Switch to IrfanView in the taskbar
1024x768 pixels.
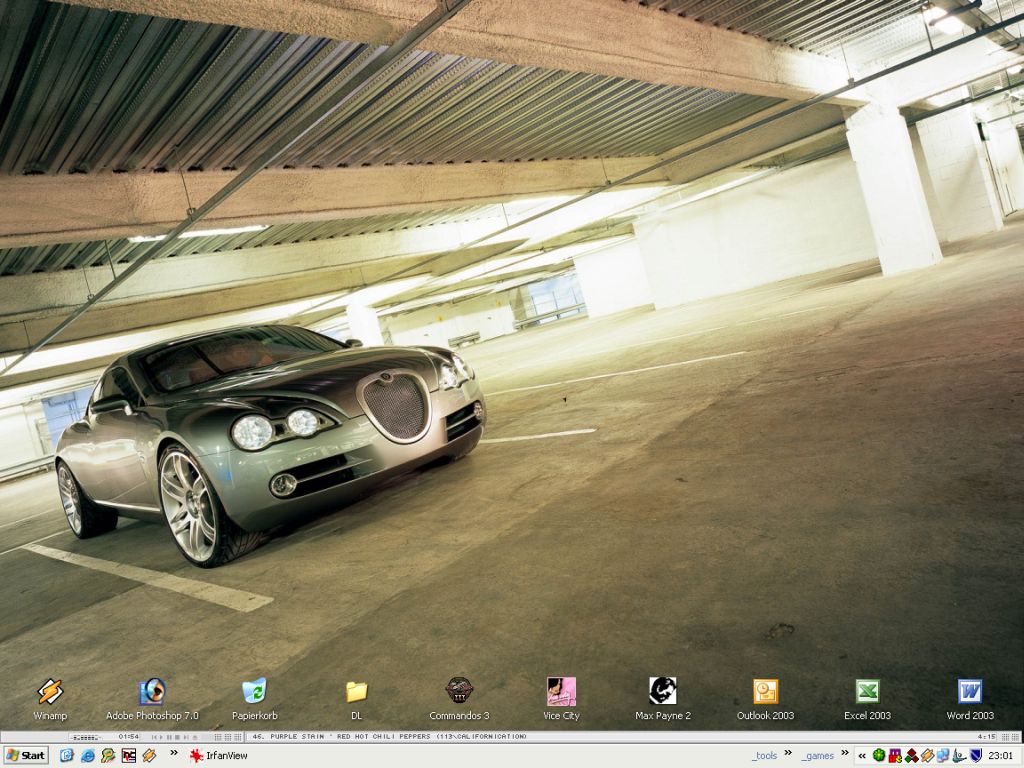click(x=218, y=756)
